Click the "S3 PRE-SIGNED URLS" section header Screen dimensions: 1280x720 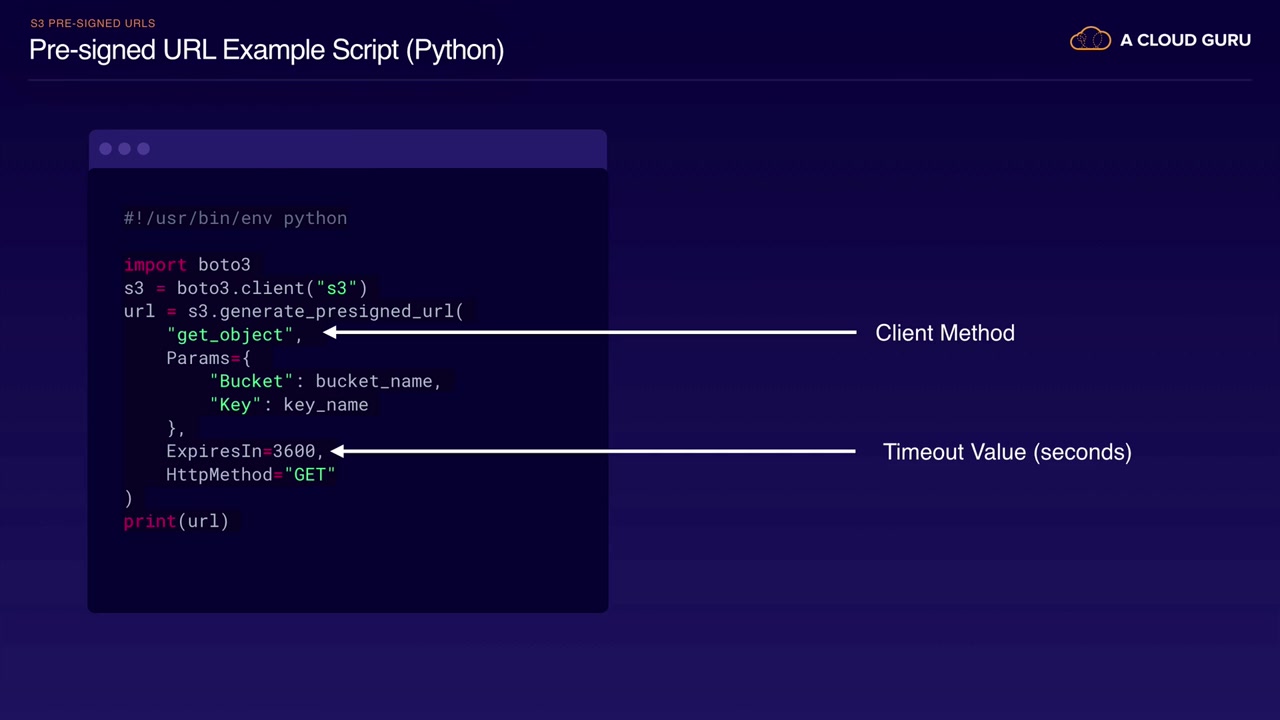[x=92, y=23]
